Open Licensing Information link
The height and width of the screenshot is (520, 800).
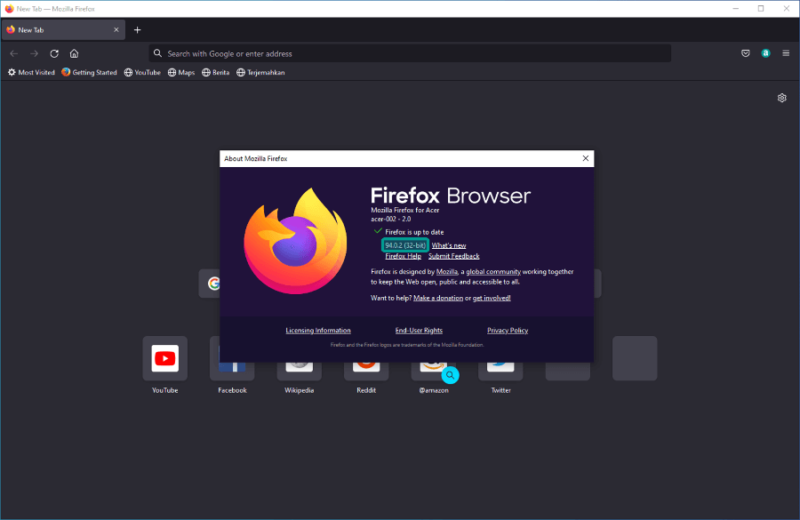[x=318, y=331]
